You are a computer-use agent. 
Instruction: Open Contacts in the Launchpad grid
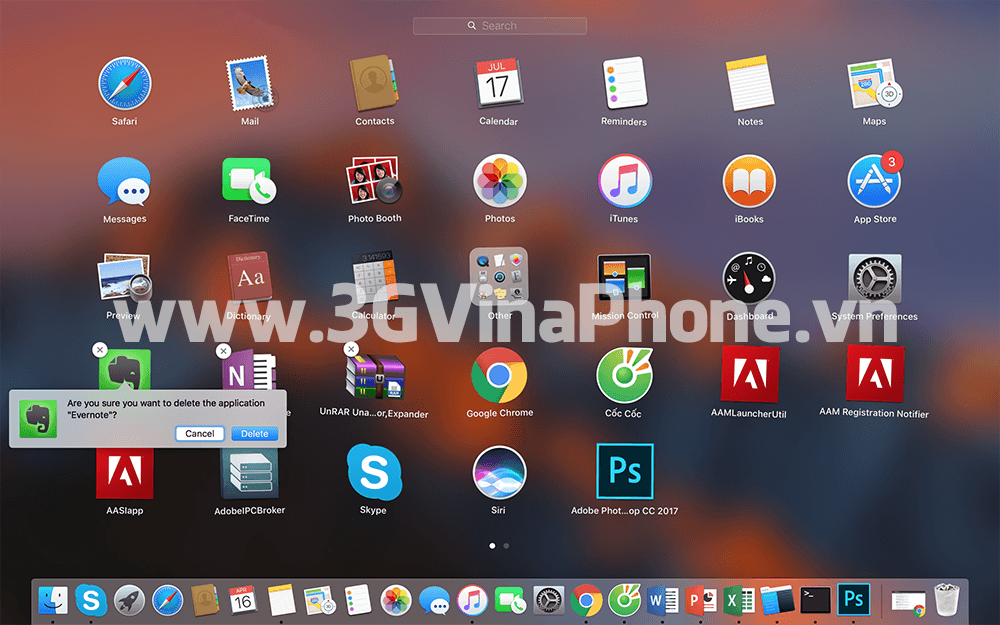click(374, 84)
